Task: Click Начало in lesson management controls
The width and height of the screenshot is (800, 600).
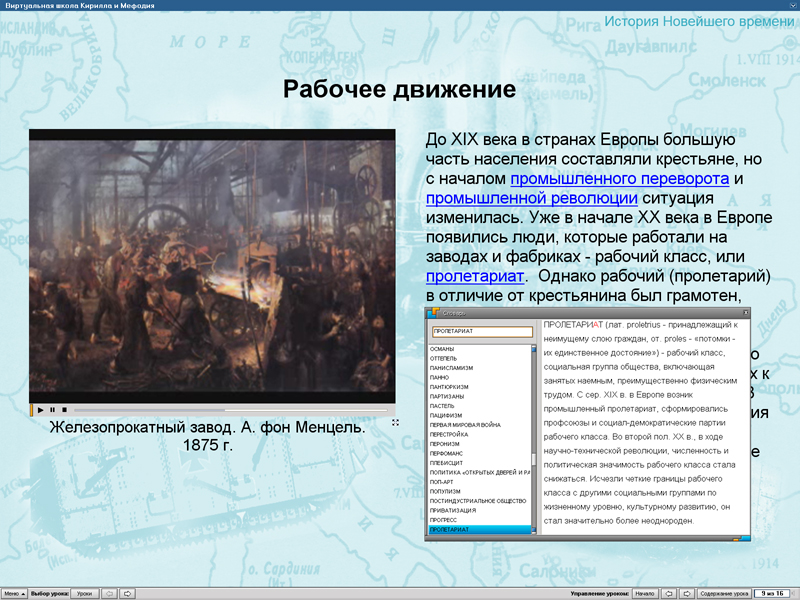Action: [x=644, y=592]
